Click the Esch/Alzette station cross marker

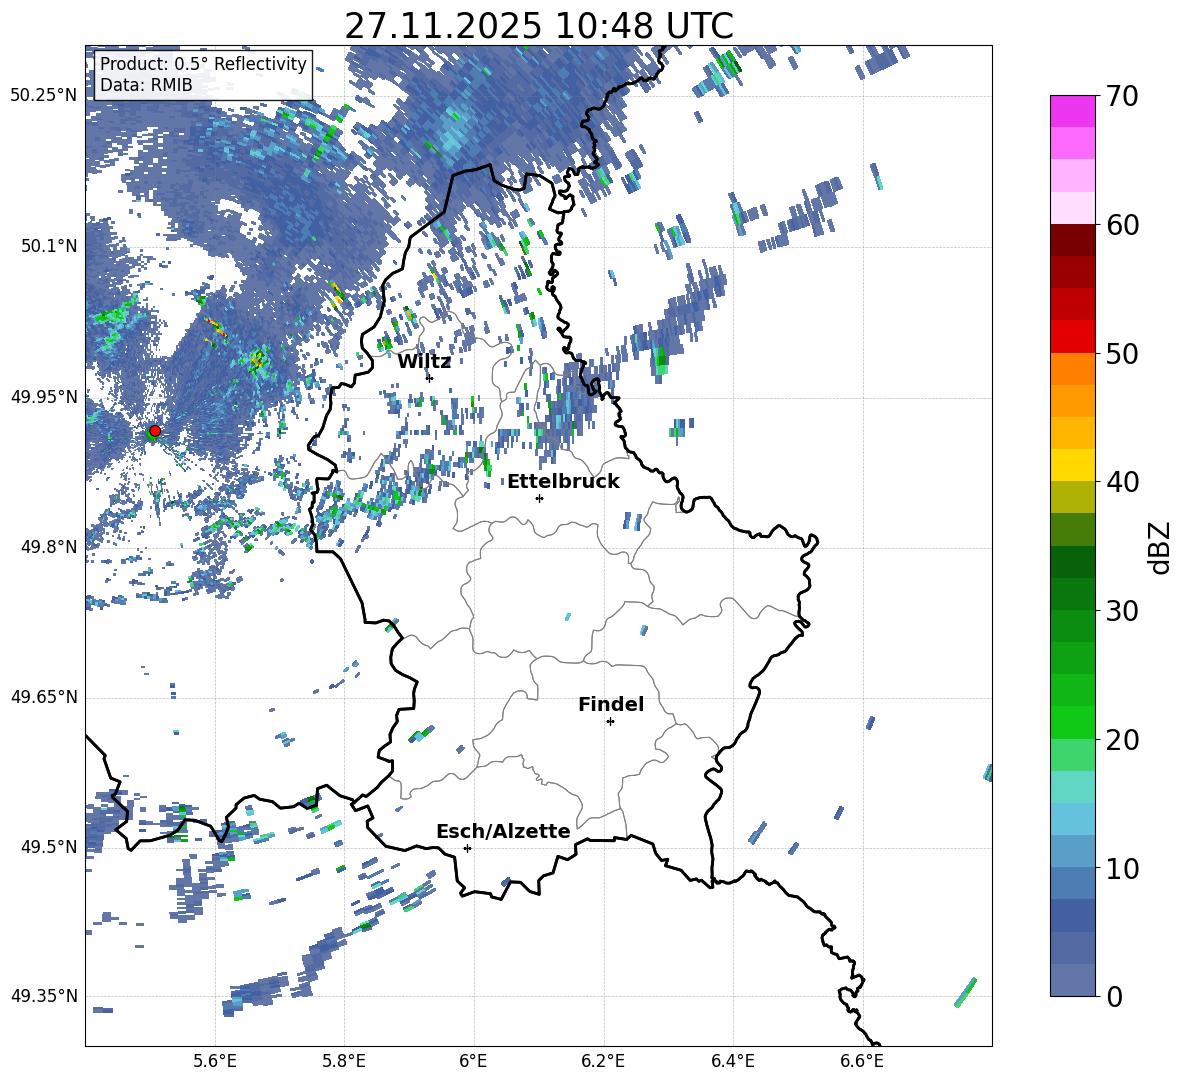[x=467, y=848]
